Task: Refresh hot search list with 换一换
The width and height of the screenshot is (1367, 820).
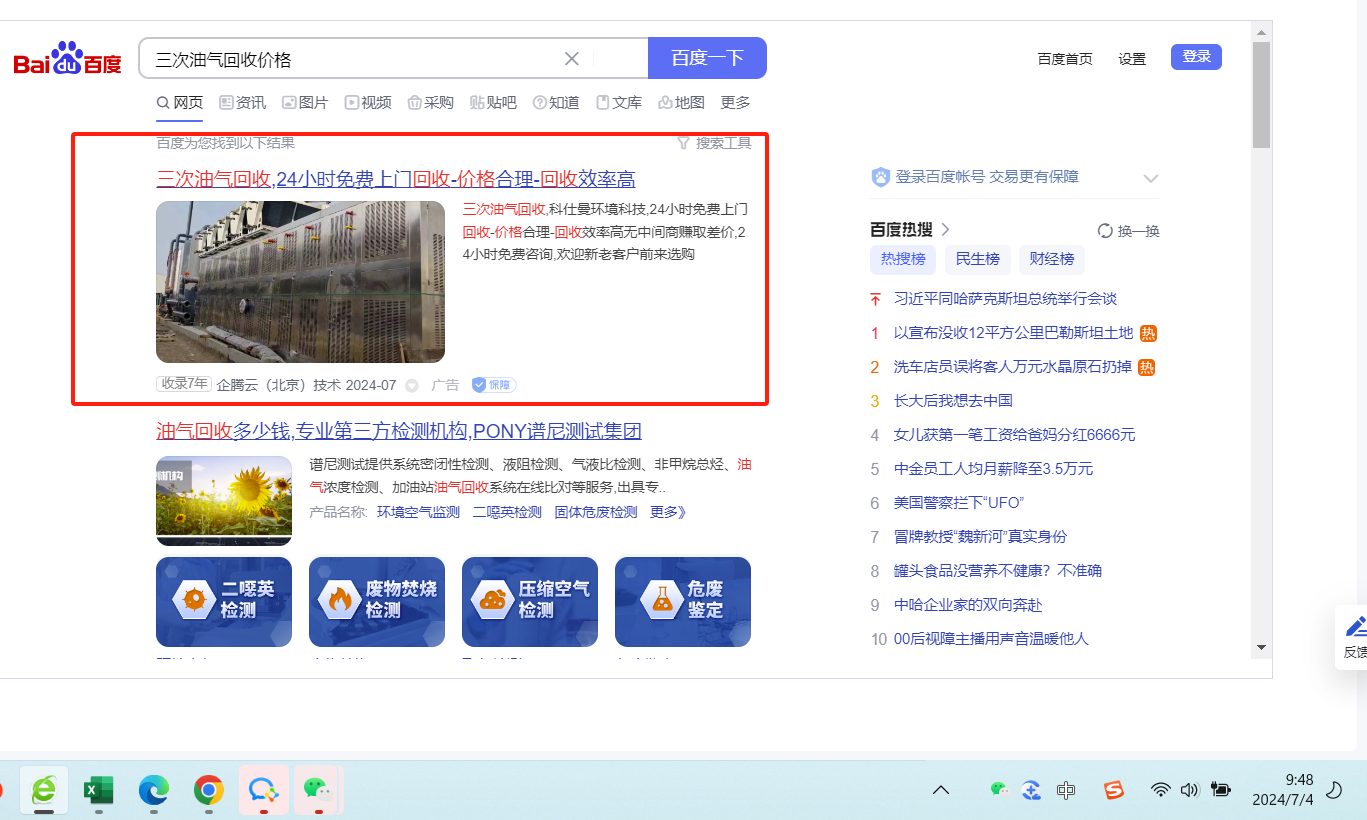Action: (x=1128, y=231)
